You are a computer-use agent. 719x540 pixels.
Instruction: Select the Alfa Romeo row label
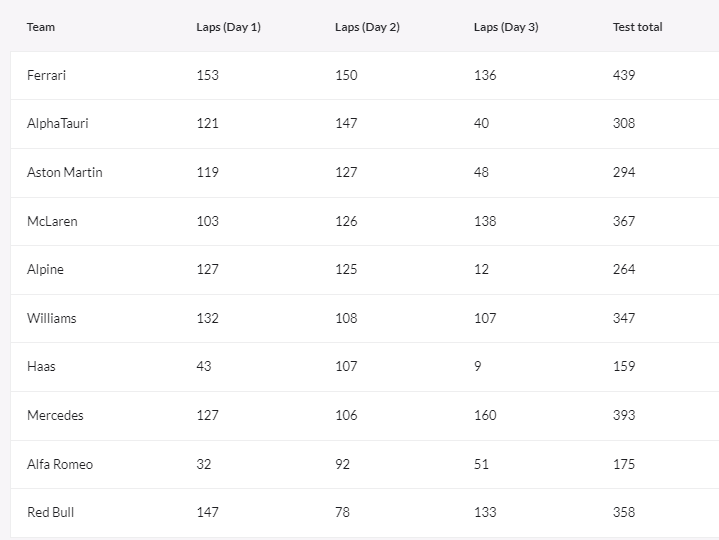[x=60, y=464]
